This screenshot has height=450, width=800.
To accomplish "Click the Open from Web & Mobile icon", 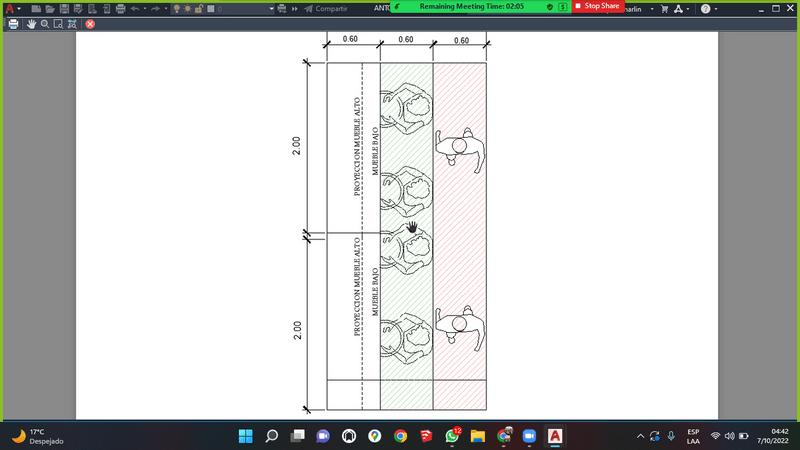I will click(92, 9).
